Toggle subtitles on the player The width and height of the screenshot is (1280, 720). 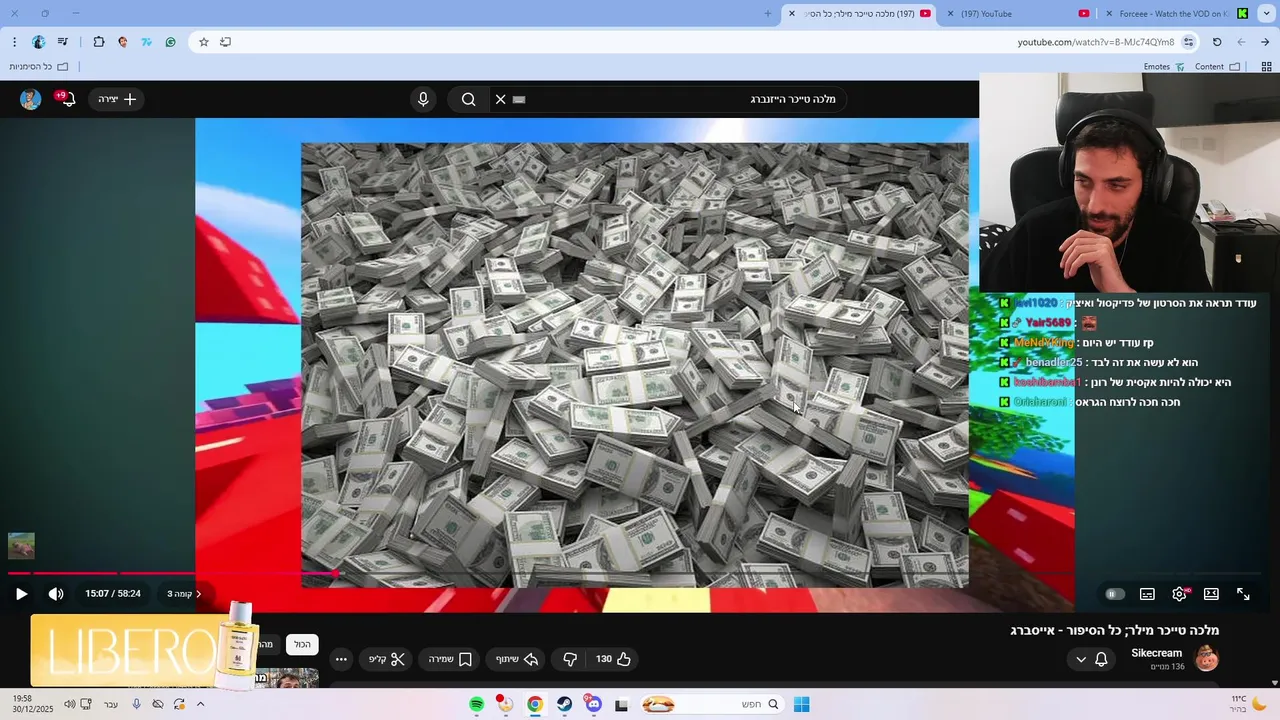(1147, 594)
